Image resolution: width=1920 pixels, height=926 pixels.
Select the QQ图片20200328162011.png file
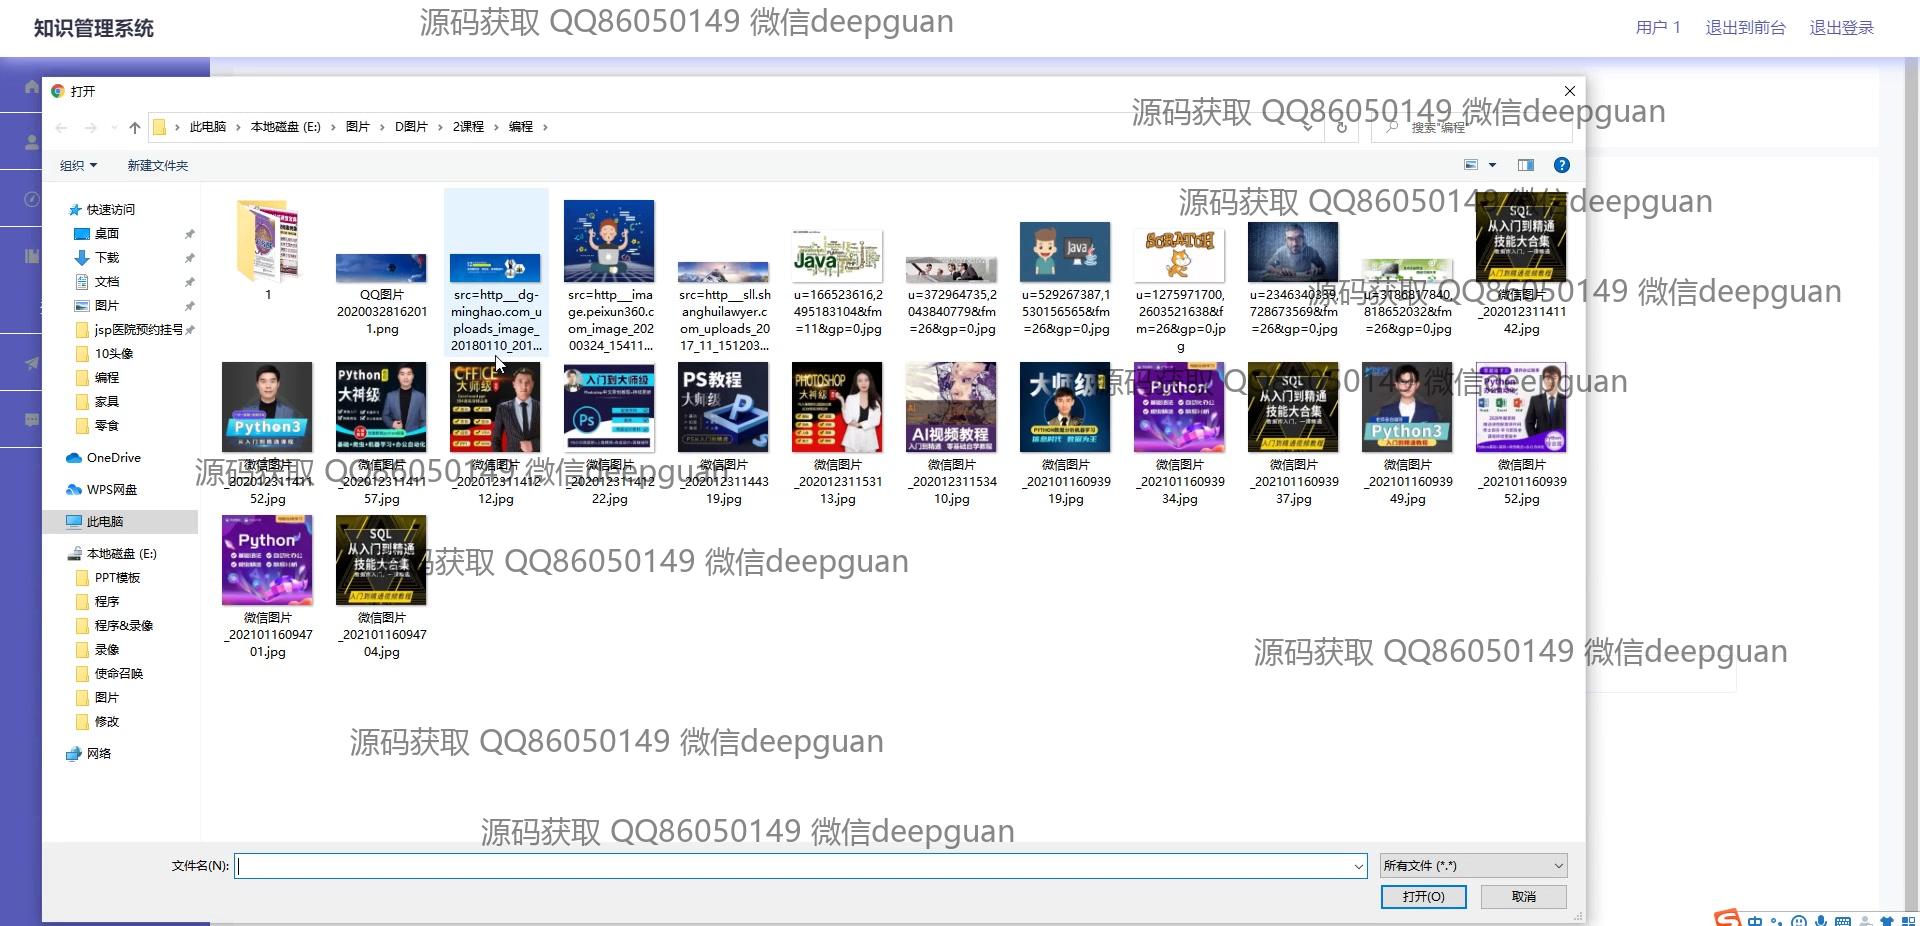click(x=381, y=294)
